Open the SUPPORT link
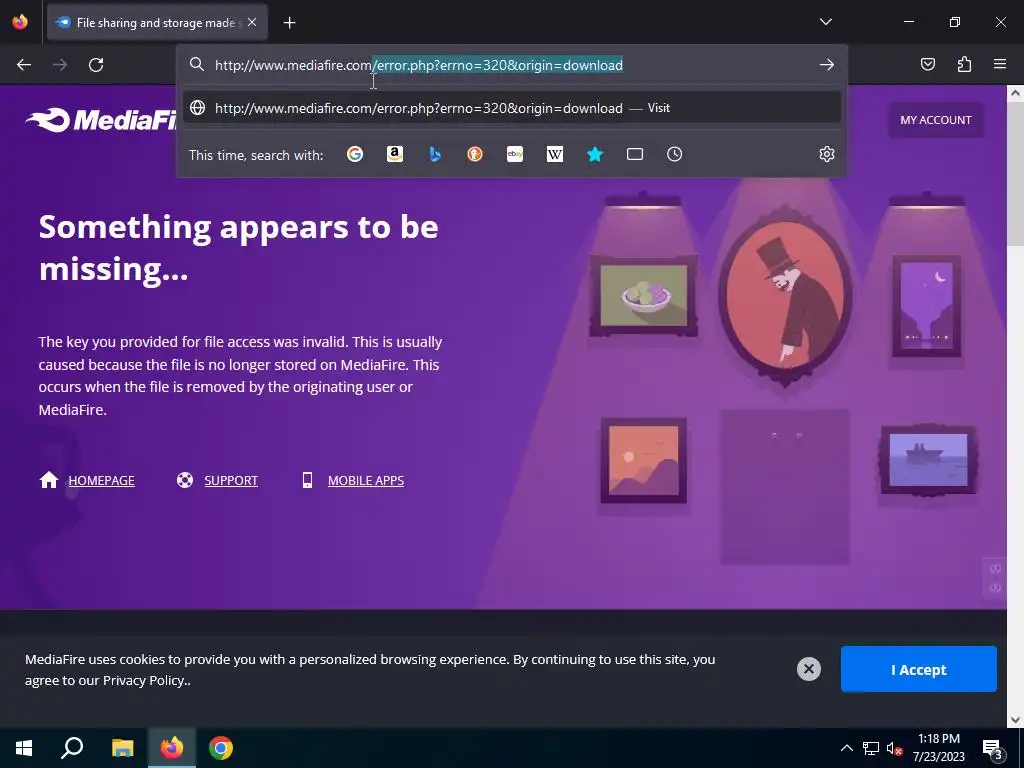Image resolution: width=1024 pixels, height=768 pixels. click(231, 481)
